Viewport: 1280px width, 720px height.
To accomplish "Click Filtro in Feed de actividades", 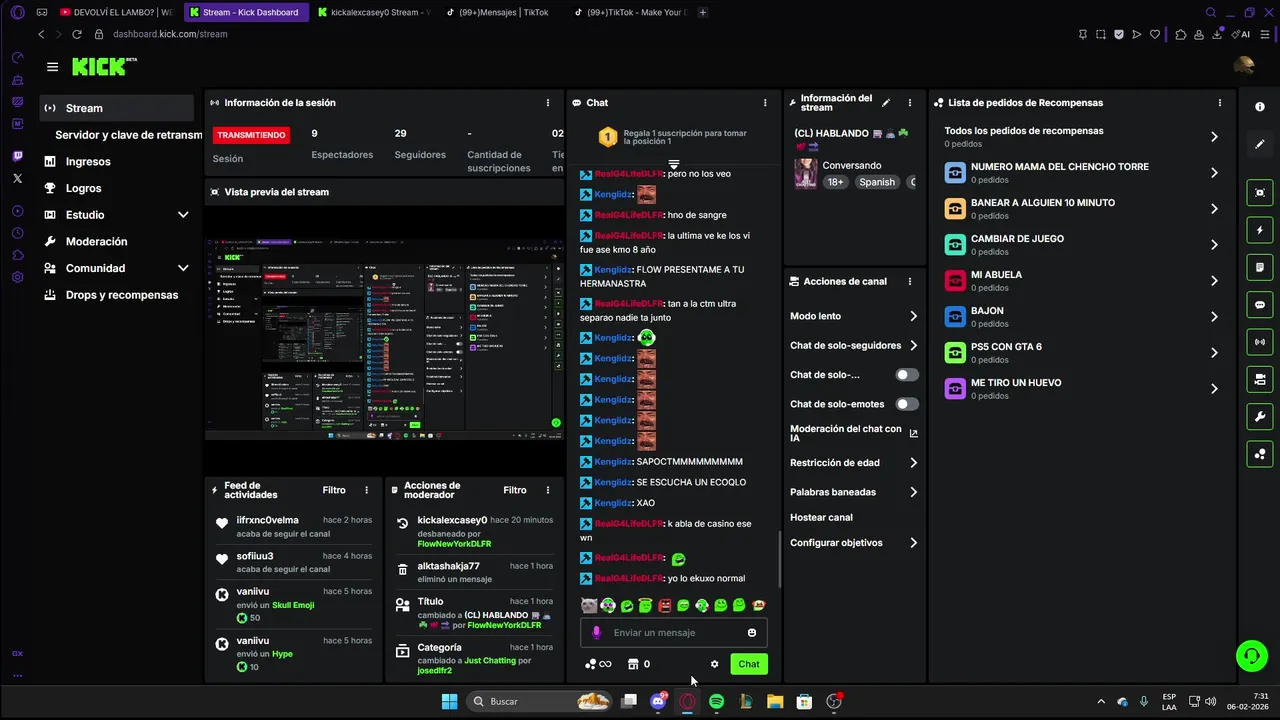I will pos(334,490).
